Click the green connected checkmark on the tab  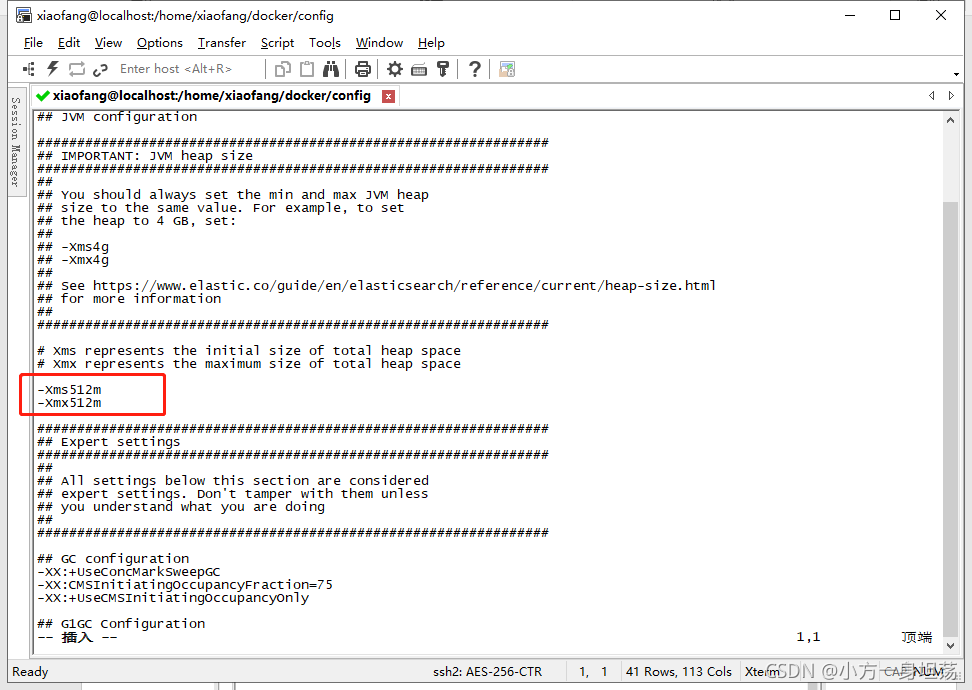(x=43, y=96)
